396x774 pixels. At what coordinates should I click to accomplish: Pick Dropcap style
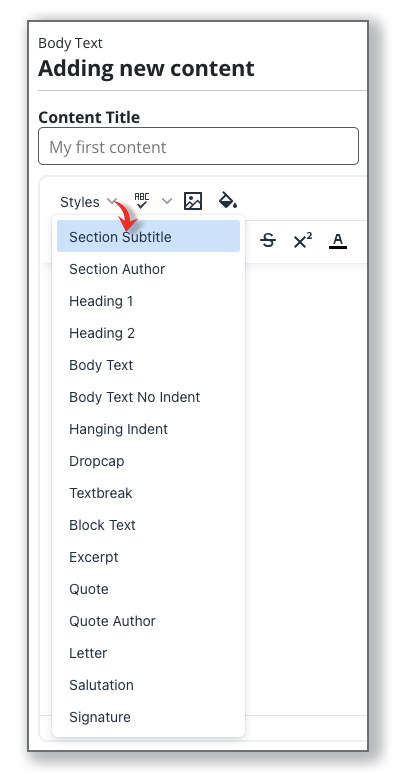click(148, 461)
